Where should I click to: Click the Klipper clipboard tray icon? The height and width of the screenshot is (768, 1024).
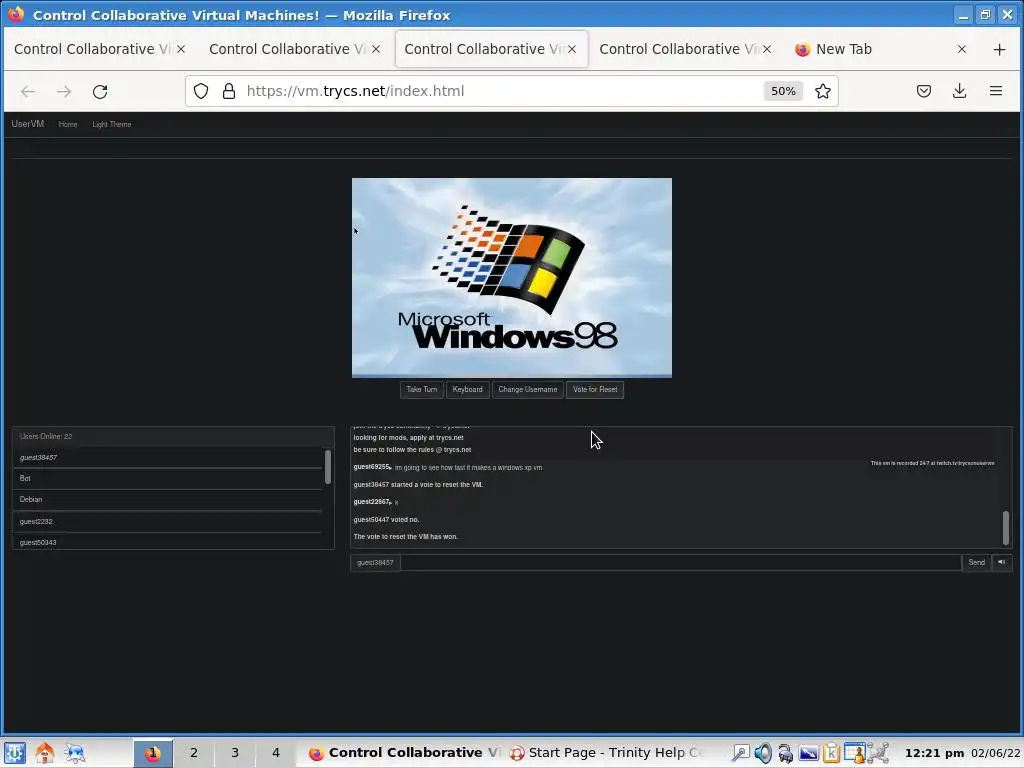coord(831,753)
